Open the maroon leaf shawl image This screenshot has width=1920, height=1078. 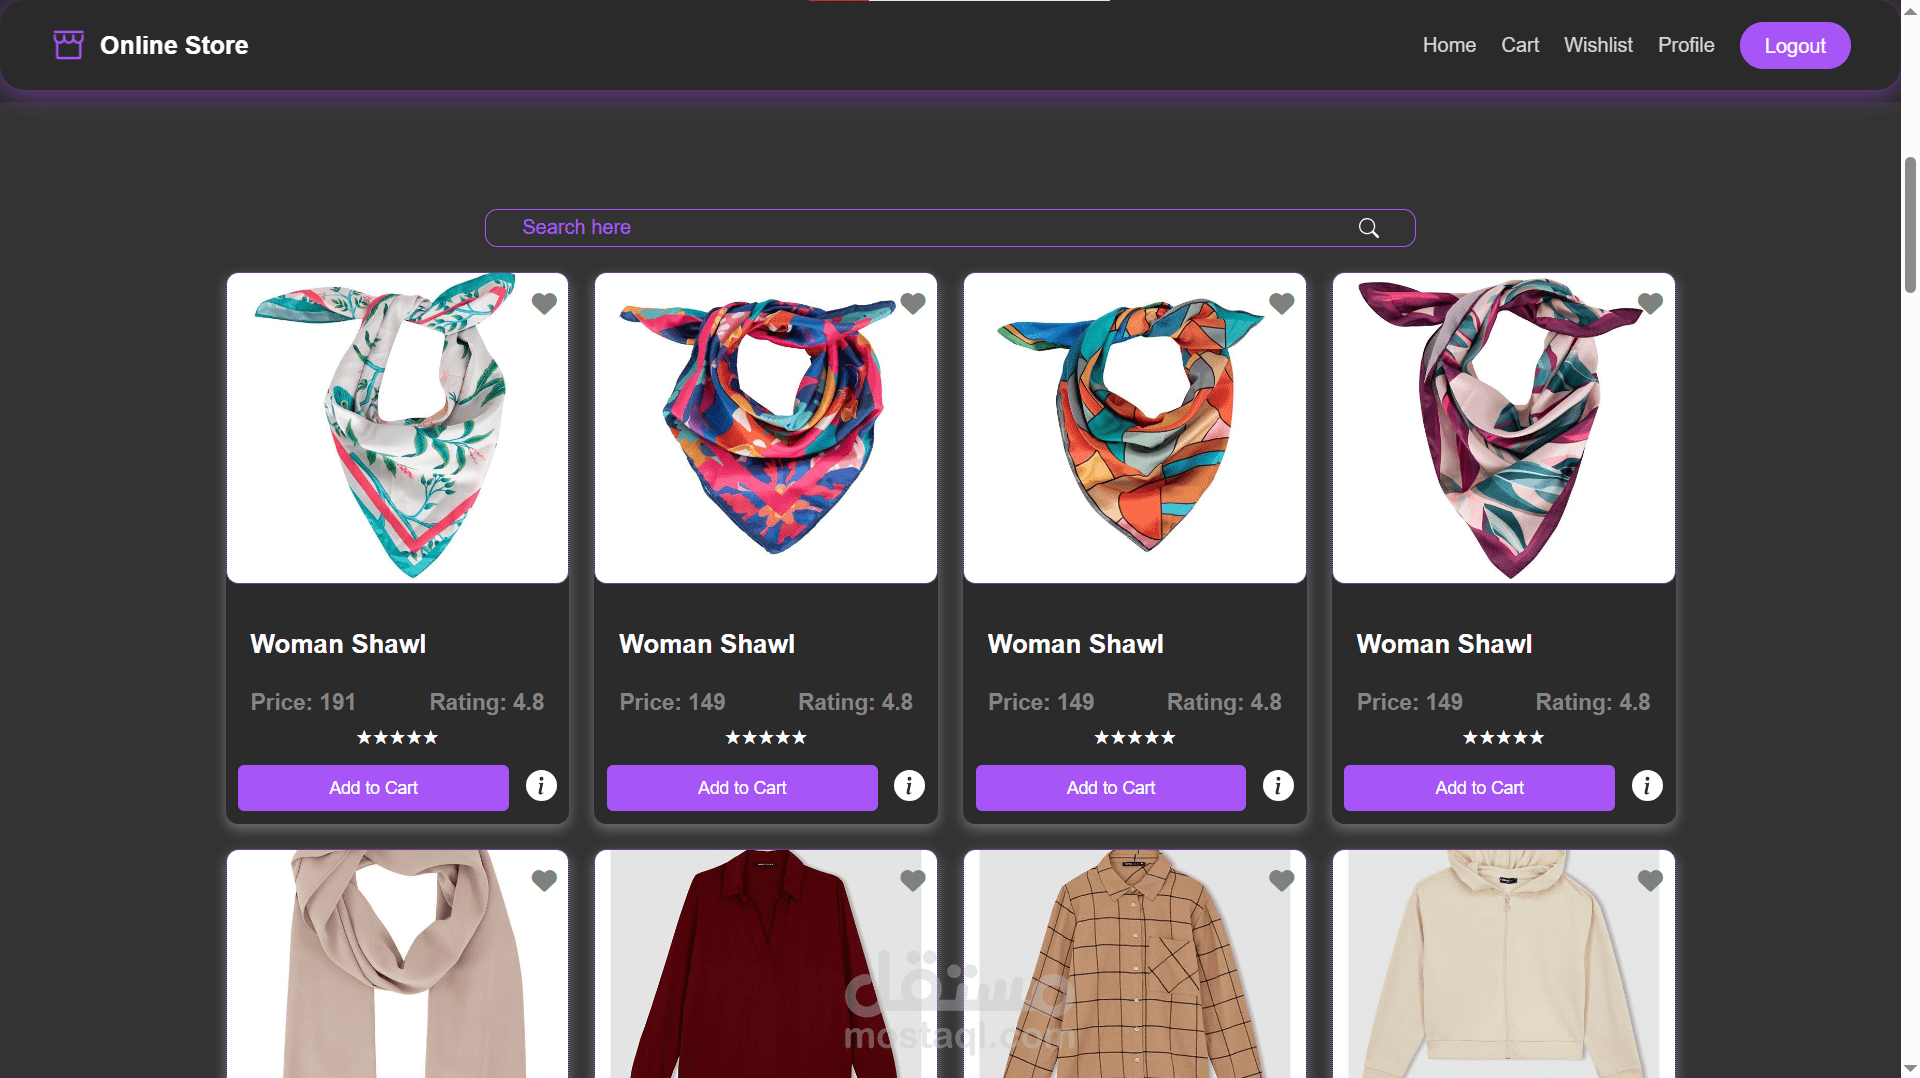[1504, 428]
